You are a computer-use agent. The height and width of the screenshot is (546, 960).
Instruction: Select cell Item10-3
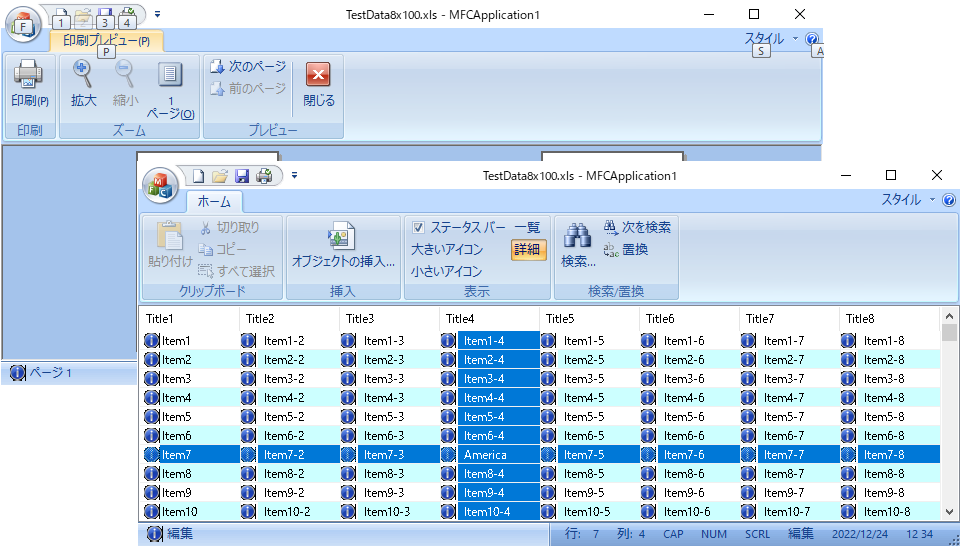coord(387,512)
